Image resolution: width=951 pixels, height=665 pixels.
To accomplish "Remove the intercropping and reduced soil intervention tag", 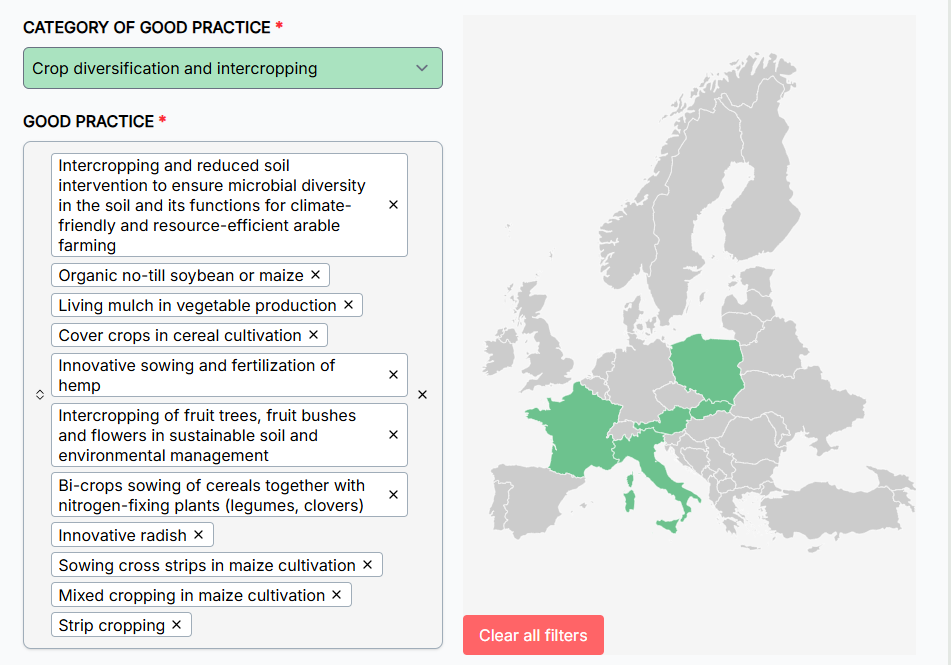I will click(x=393, y=205).
